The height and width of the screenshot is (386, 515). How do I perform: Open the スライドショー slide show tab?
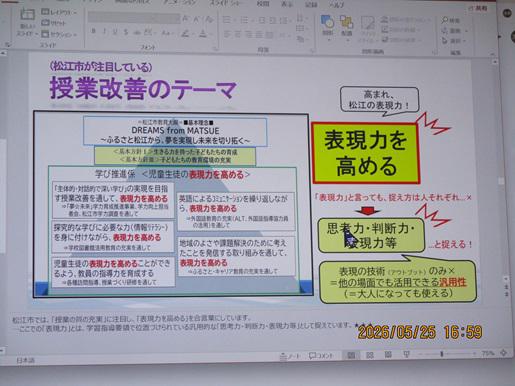pos(225,3)
